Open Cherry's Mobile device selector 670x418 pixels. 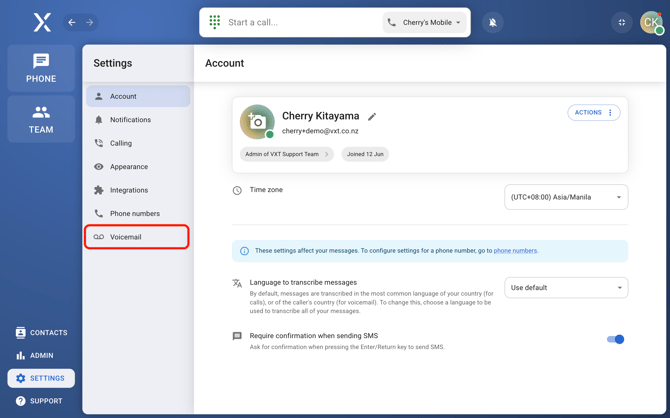tap(425, 22)
